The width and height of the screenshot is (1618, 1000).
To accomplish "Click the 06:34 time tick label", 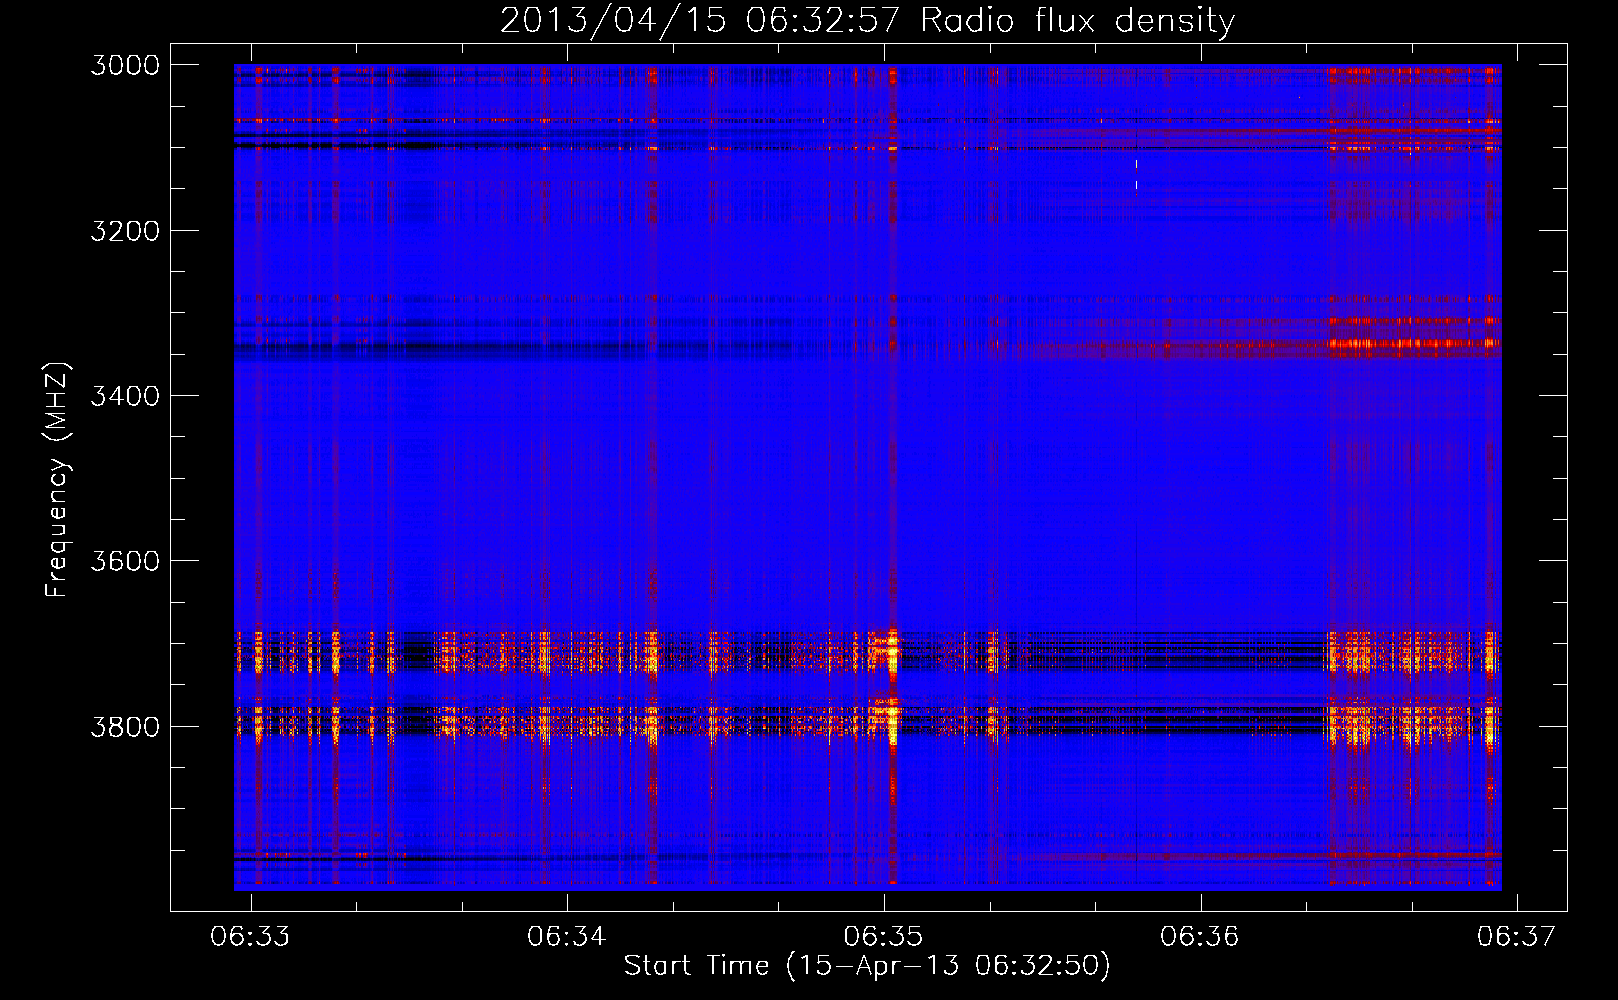I will (567, 936).
